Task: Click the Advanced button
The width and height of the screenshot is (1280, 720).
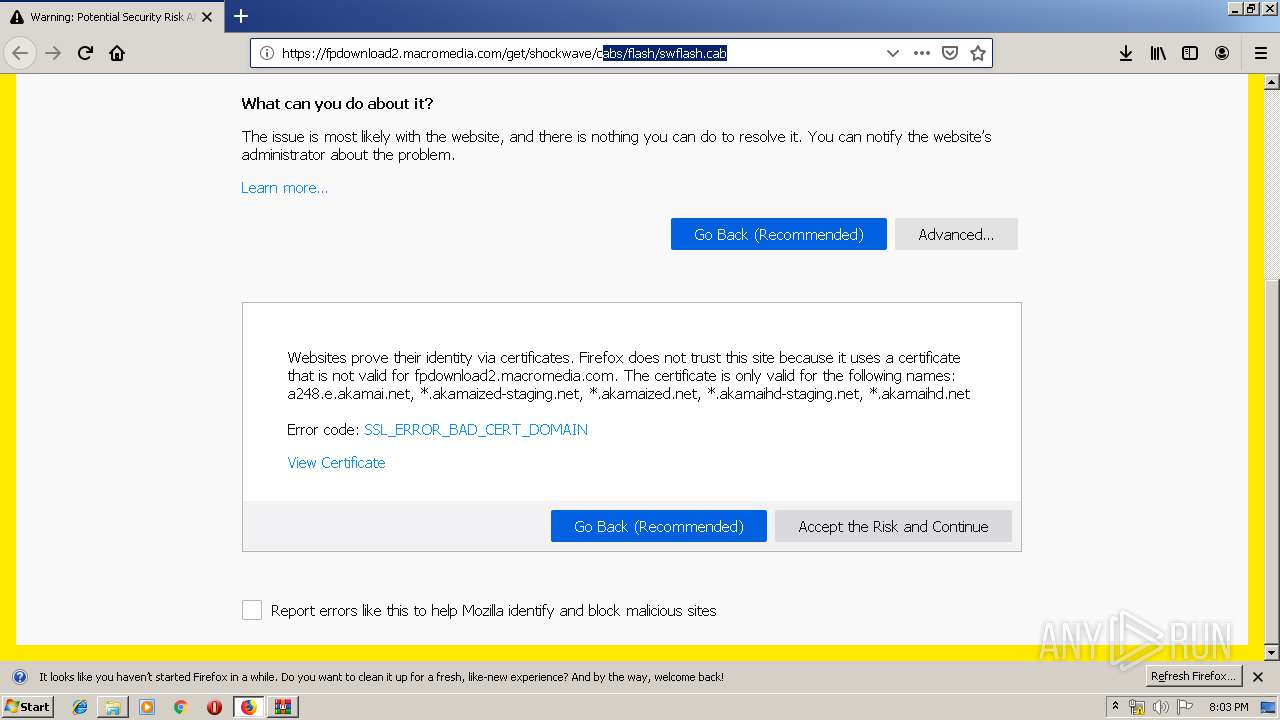Action: point(956,234)
